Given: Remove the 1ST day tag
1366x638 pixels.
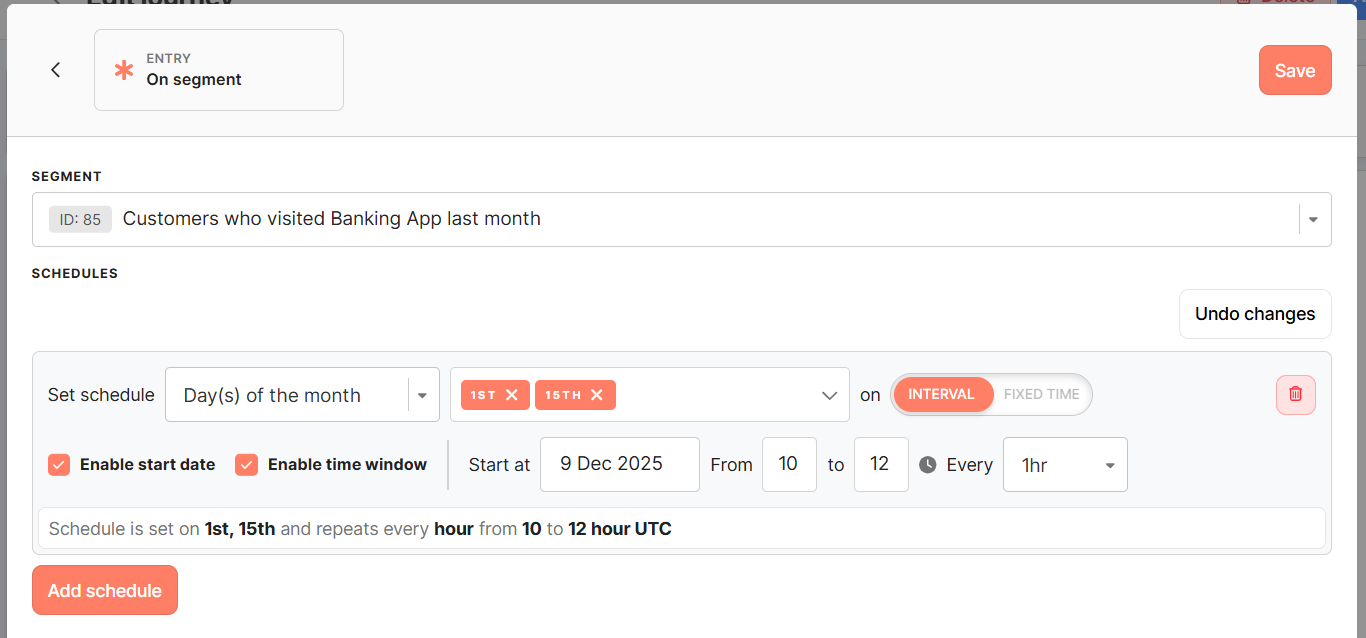Looking at the screenshot, I should coord(512,395).
